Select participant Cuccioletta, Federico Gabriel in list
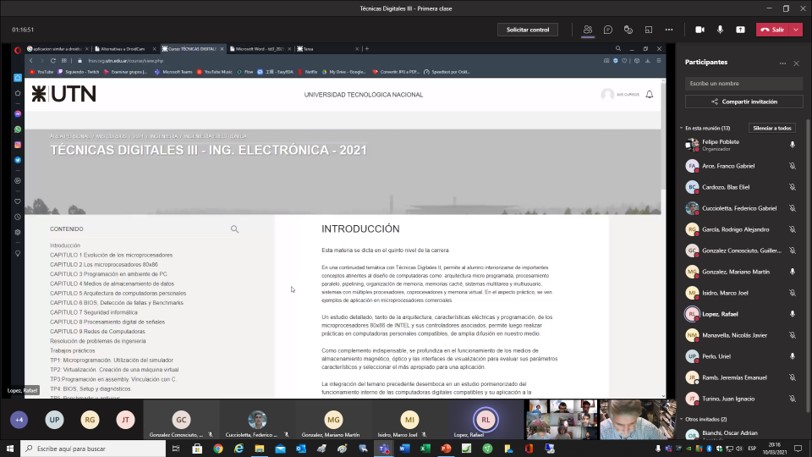 [x=741, y=208]
